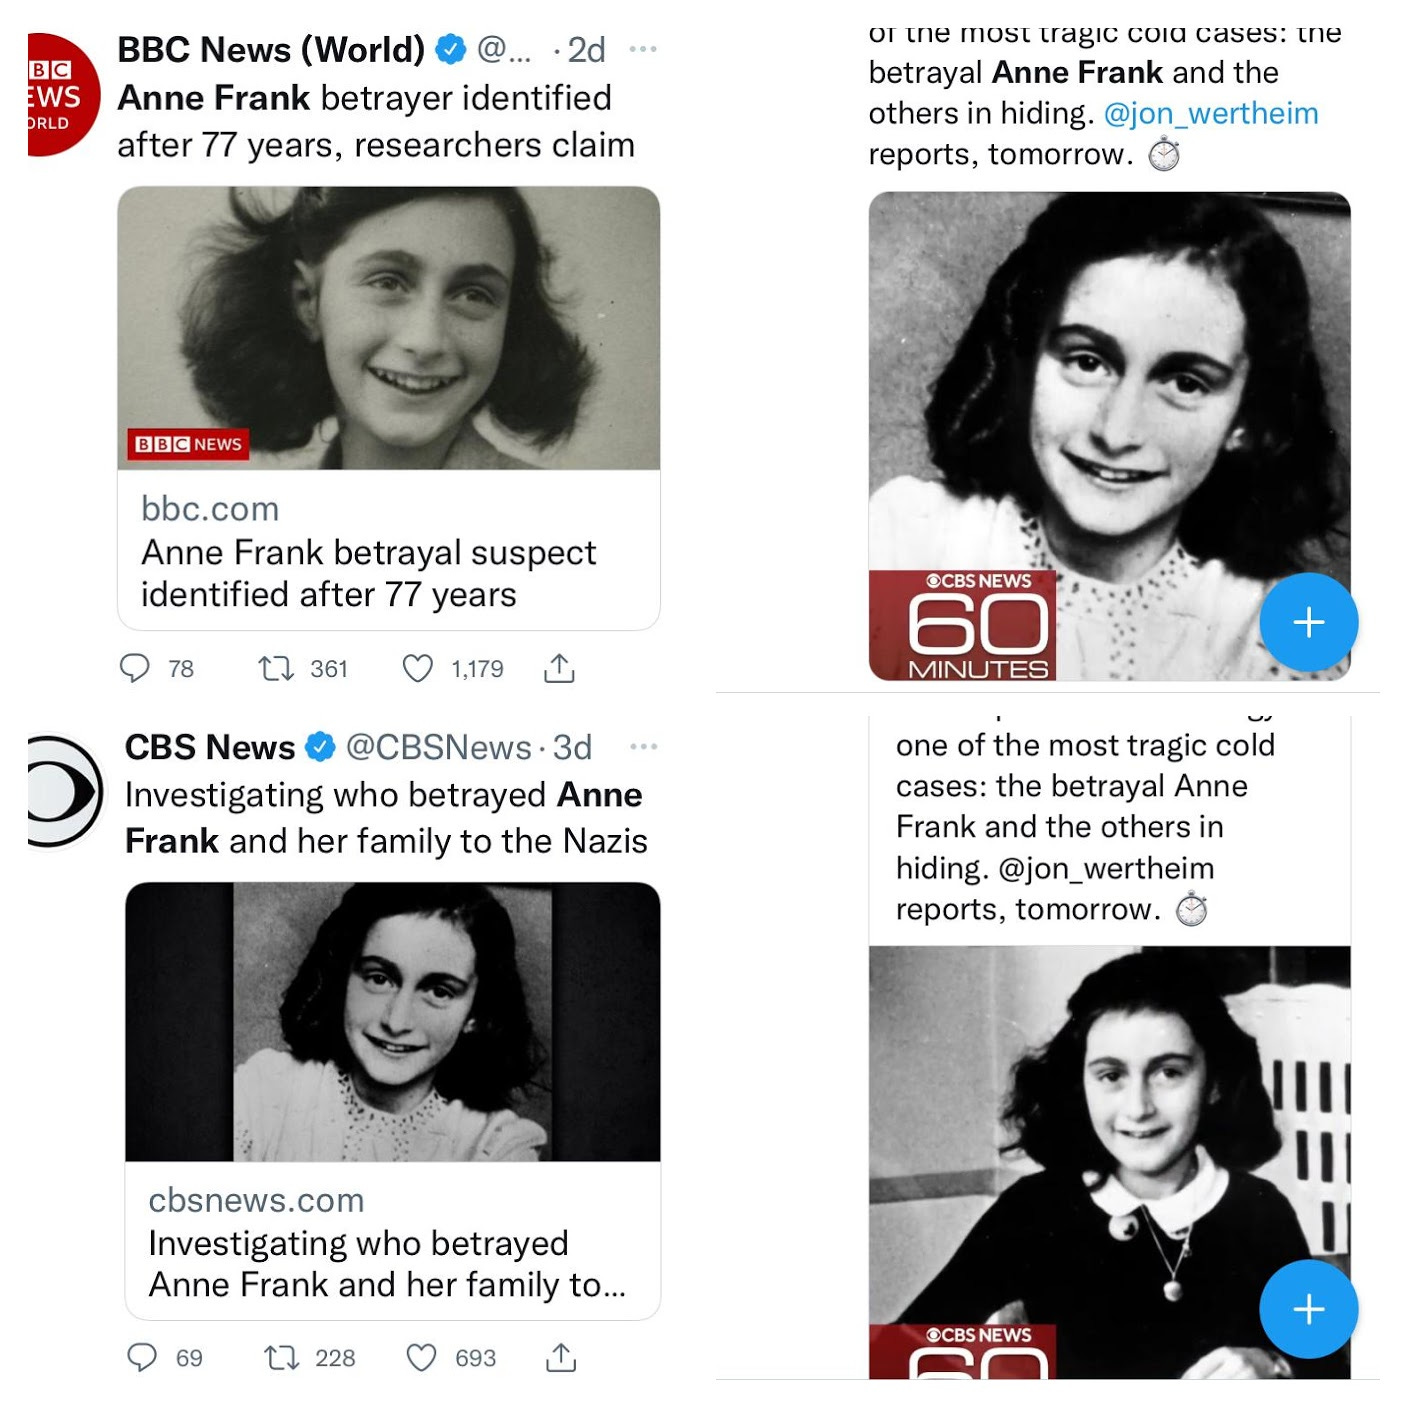The width and height of the screenshot is (1408, 1408).
Task: Tap the upper blue compose plus button
Action: [1309, 622]
